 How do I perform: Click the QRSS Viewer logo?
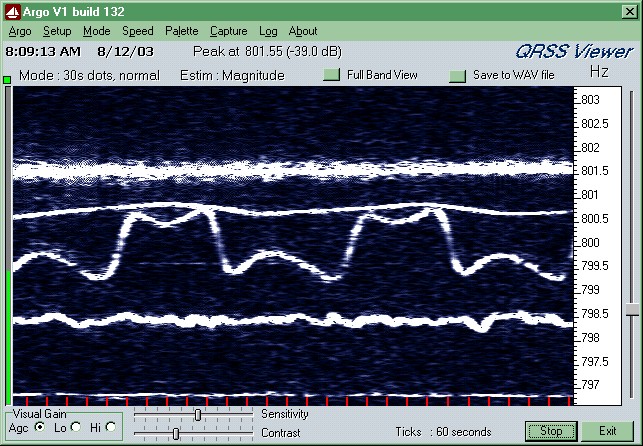click(x=574, y=52)
